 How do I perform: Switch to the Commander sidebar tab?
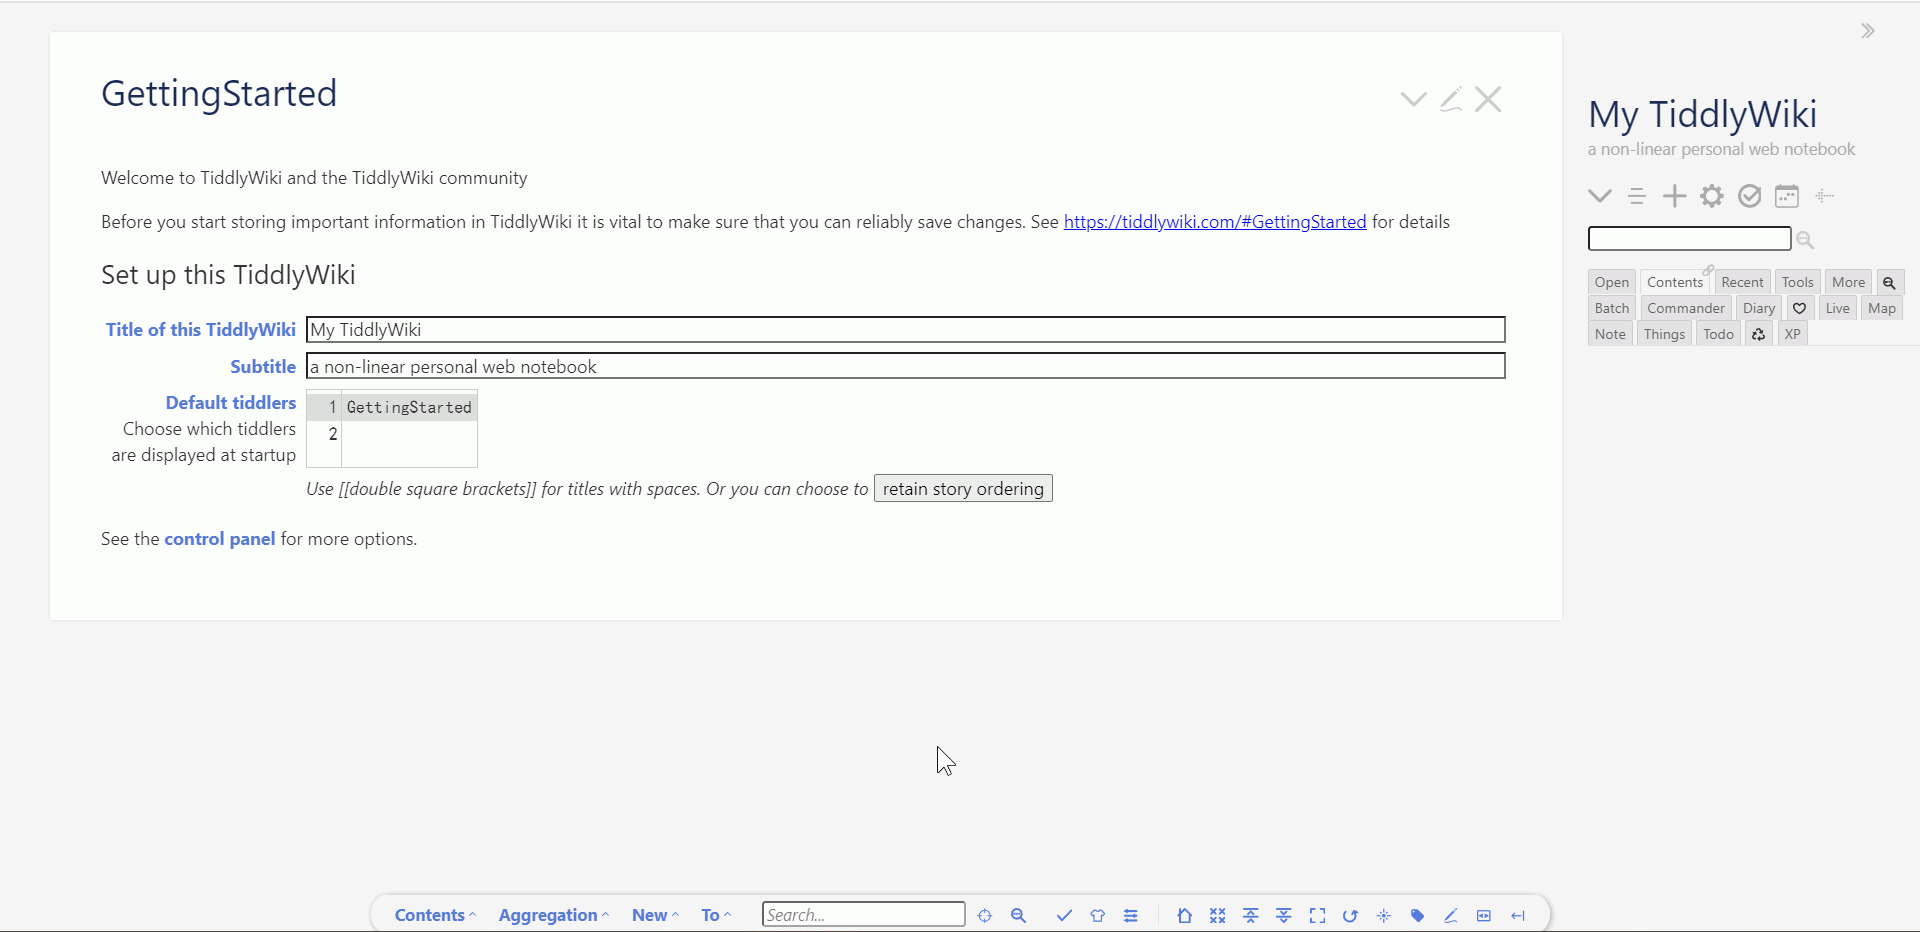1686,308
